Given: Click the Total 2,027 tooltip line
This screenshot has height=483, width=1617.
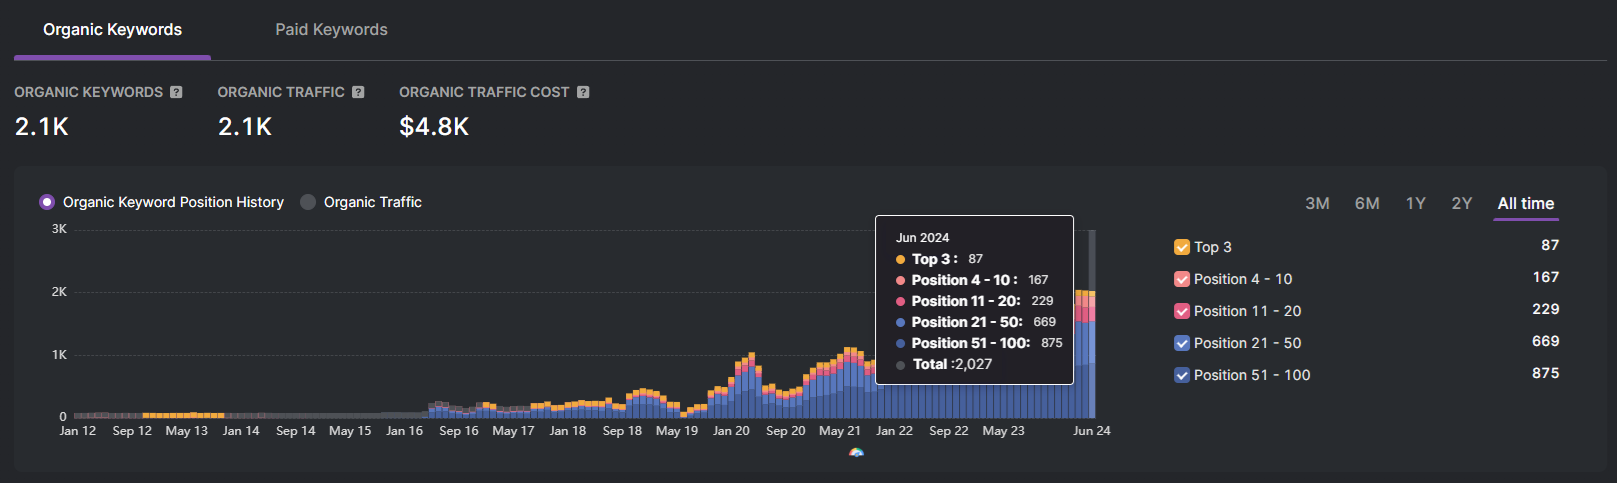Looking at the screenshot, I should pos(944,364).
